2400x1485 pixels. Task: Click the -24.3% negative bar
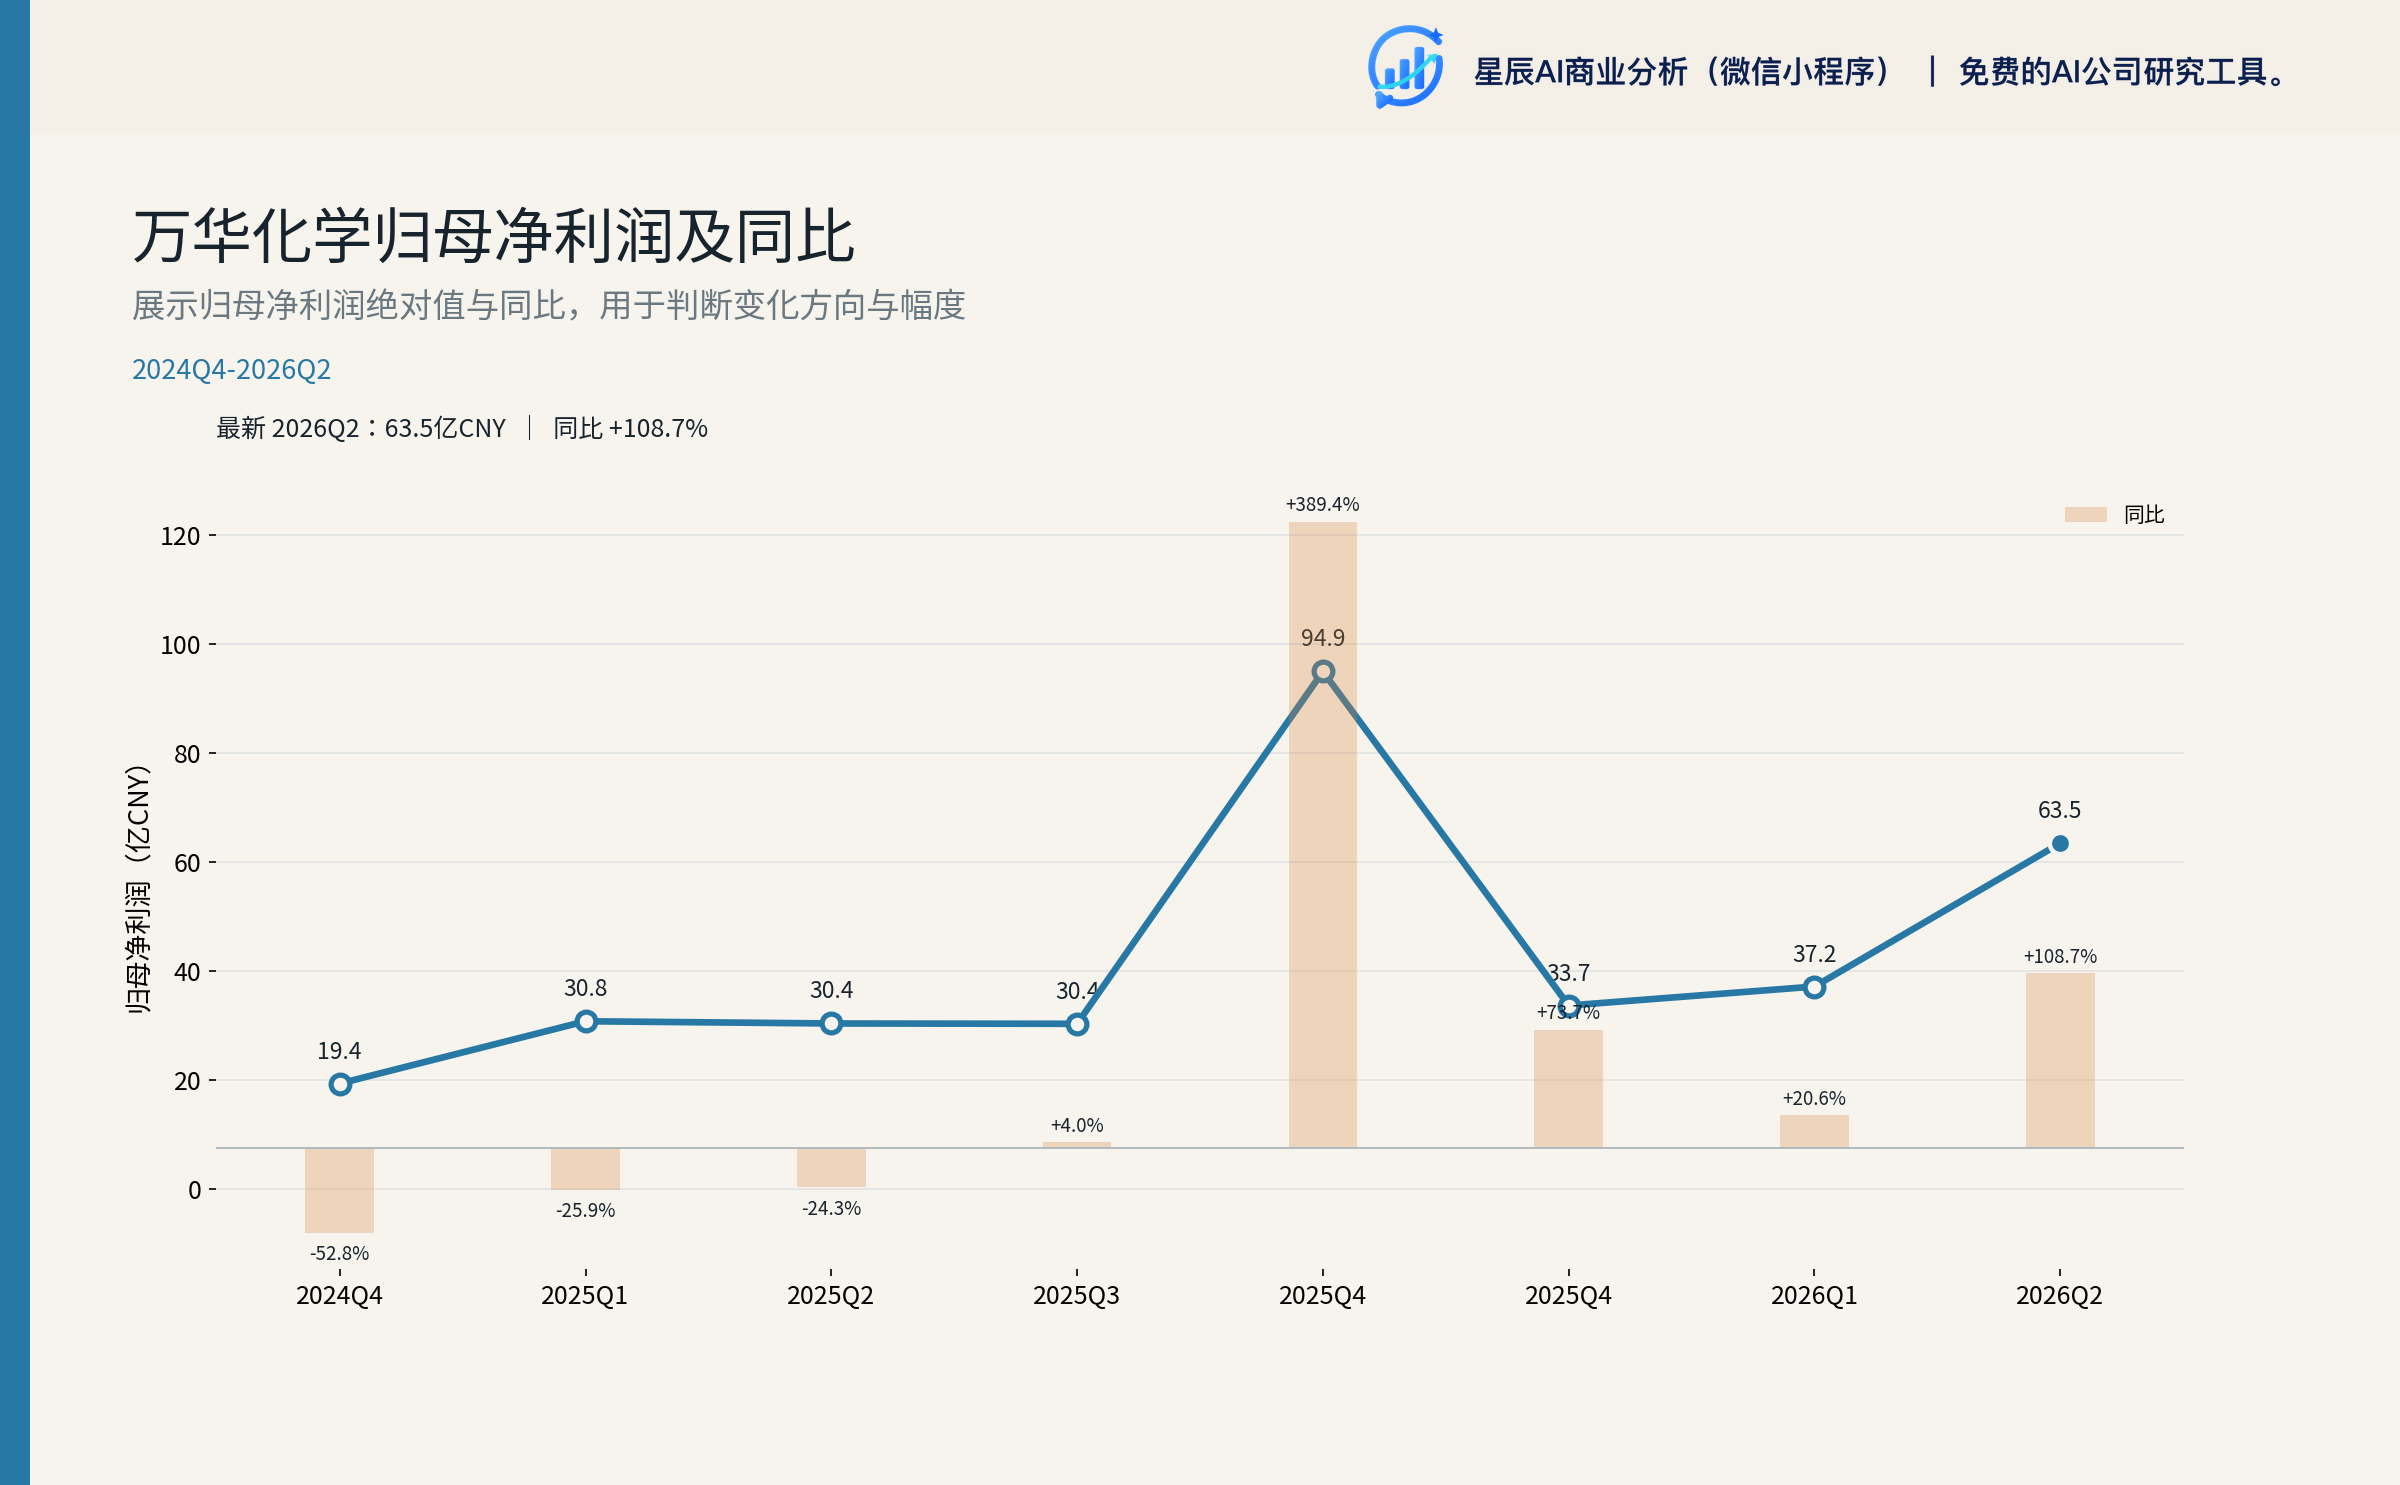[831, 1167]
